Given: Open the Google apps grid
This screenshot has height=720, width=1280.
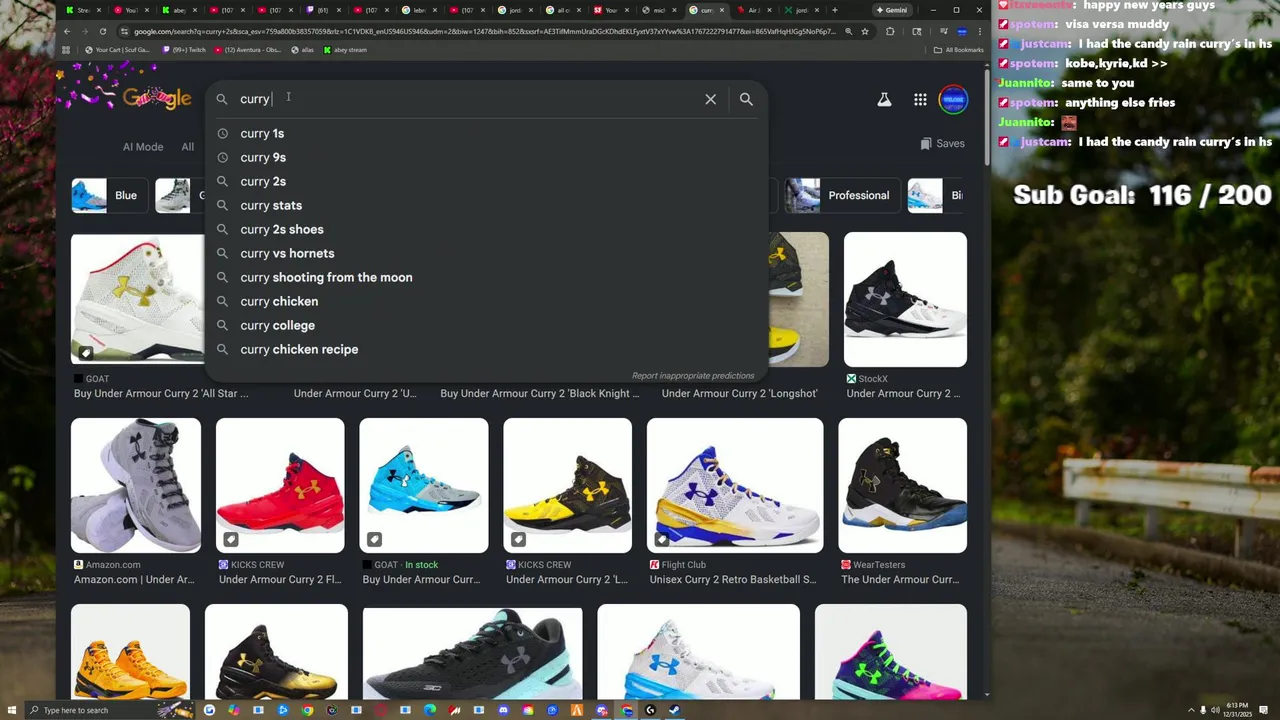Looking at the screenshot, I should click(920, 99).
